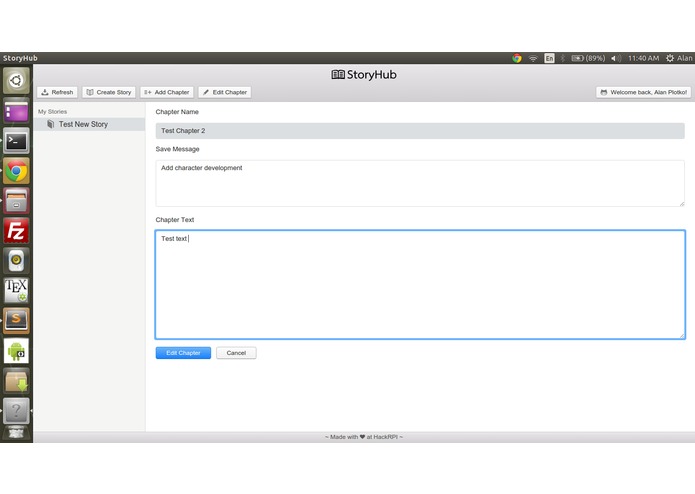This screenshot has height=494, width=695.
Task: Open Sublime Text from the dock
Action: (16, 320)
